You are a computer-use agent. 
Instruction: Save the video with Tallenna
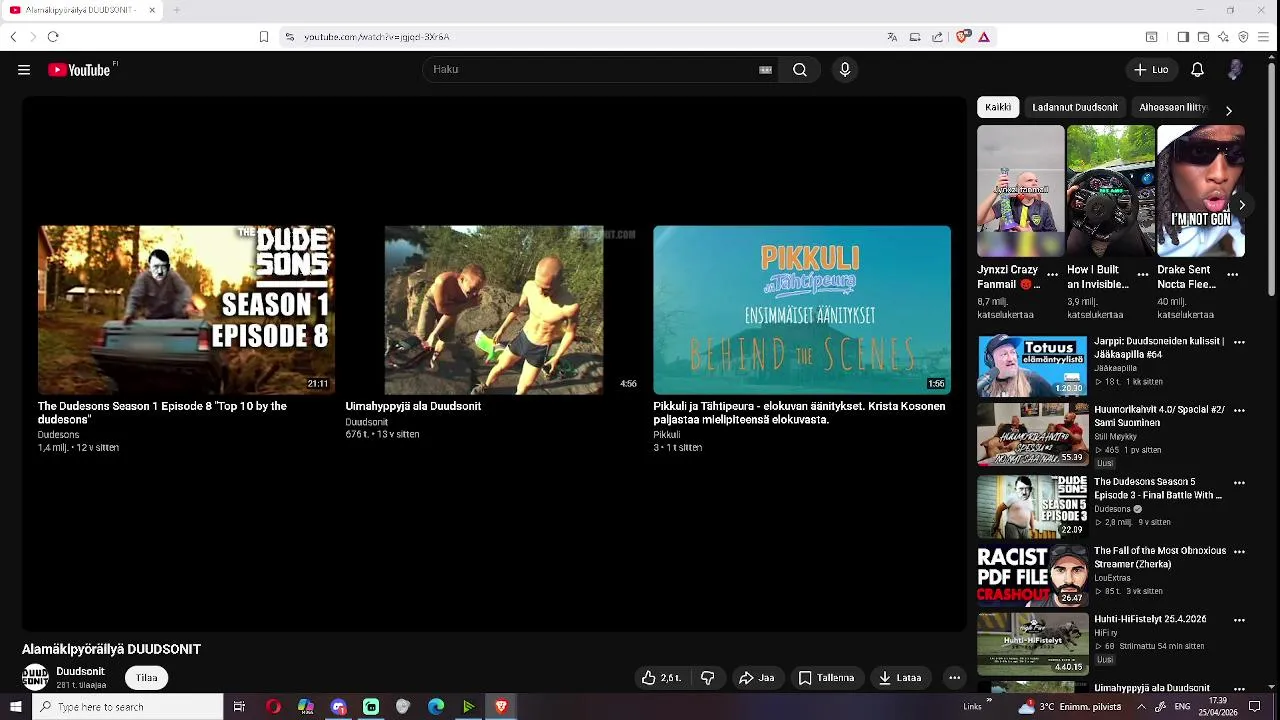coord(826,678)
